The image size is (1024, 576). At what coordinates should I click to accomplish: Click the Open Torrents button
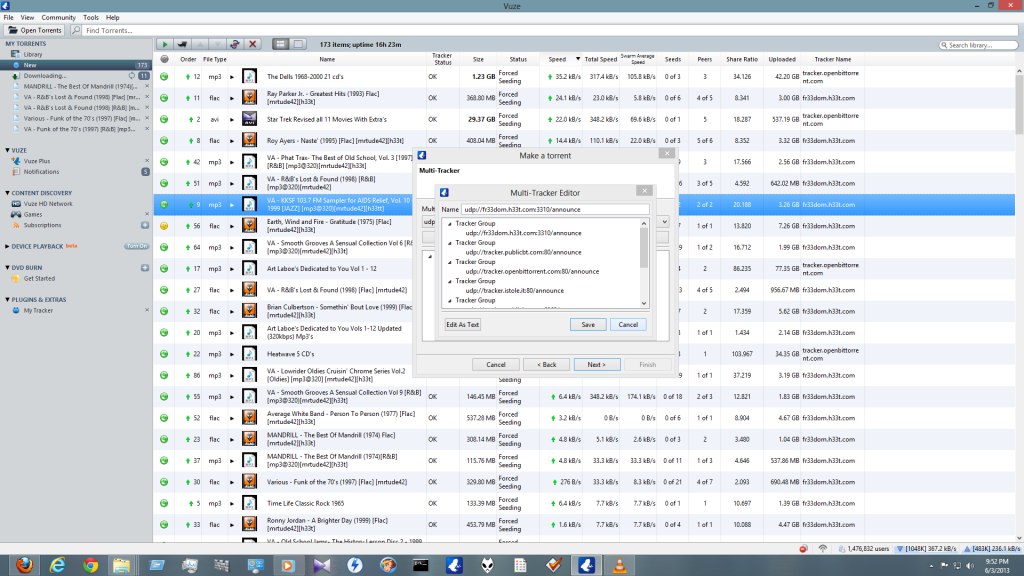35,30
